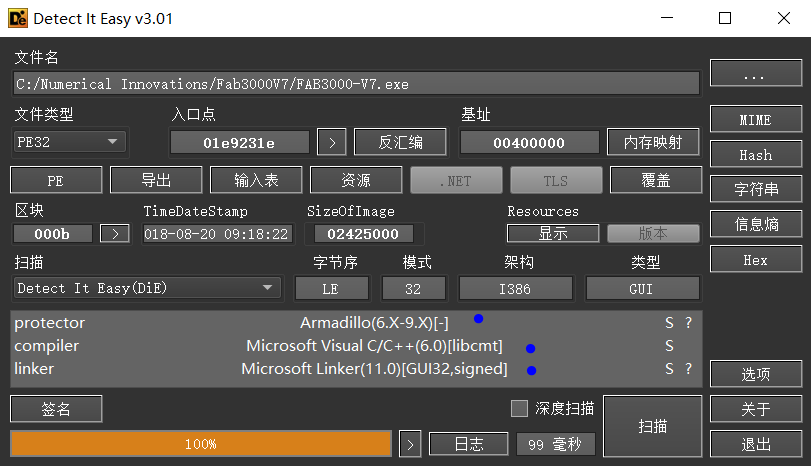Open the 关于 about button

pyautogui.click(x=756, y=409)
